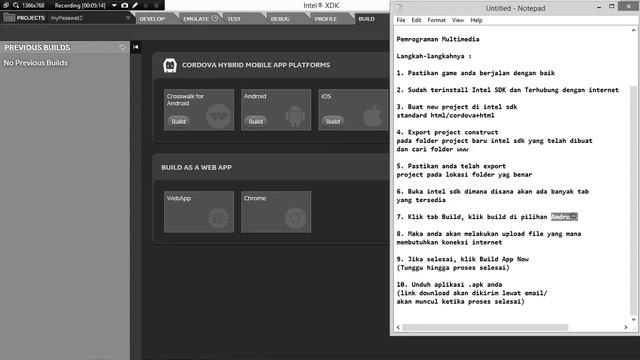Open the recording options dropdown arrow
Viewport: 640px width, 360px height.
point(114,5)
